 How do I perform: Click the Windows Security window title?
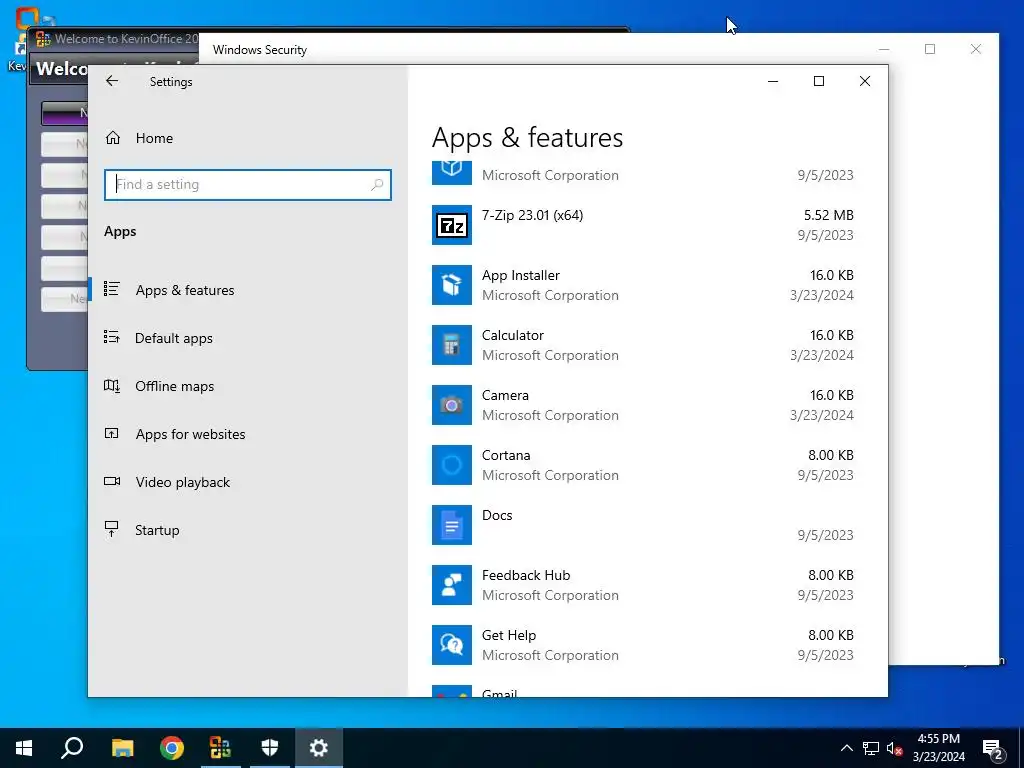point(260,50)
